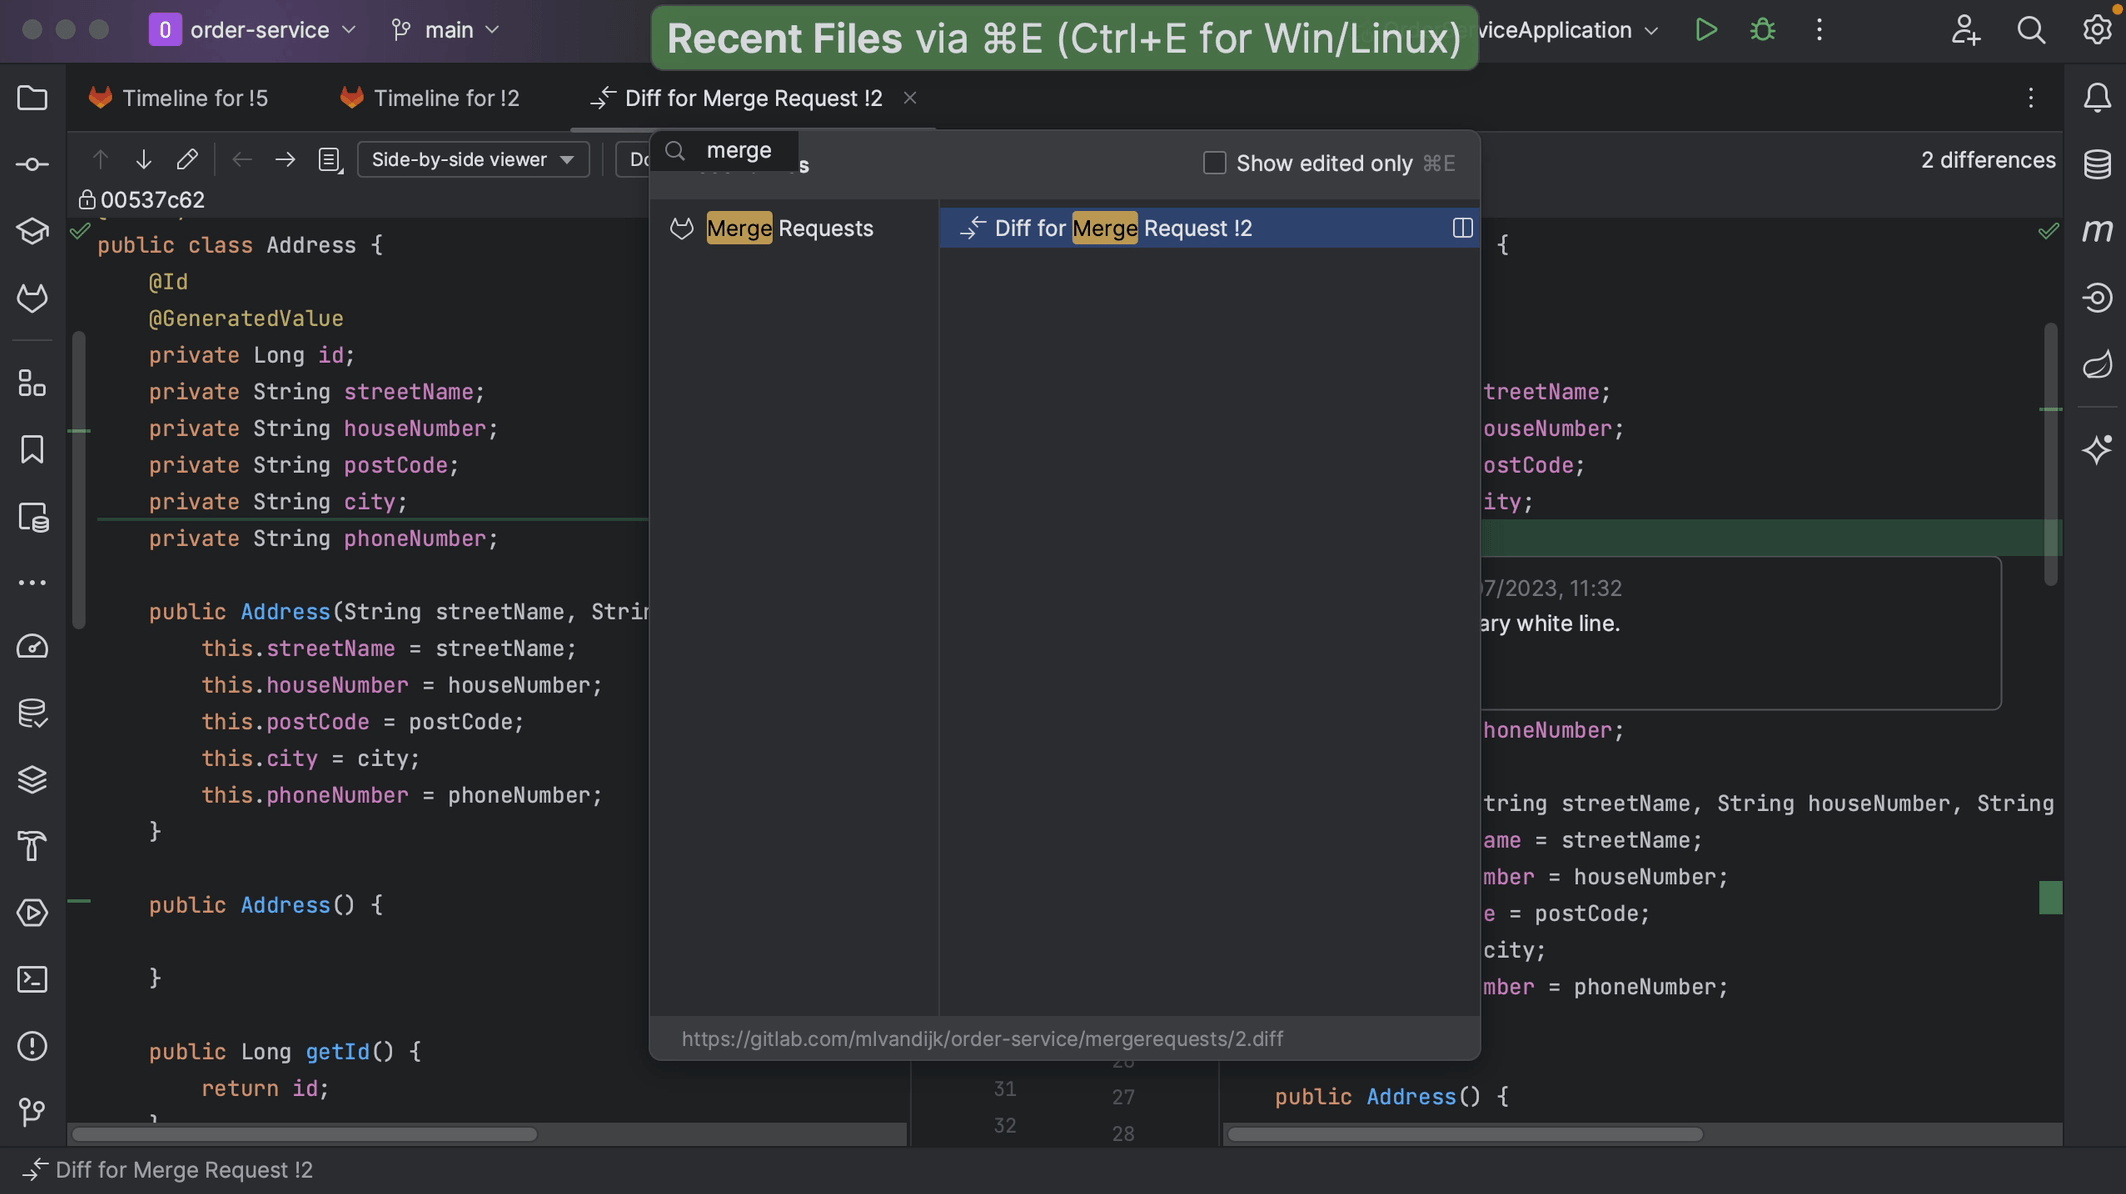2126x1194 pixels.
Task: Click the merge search field
Action: tap(739, 151)
